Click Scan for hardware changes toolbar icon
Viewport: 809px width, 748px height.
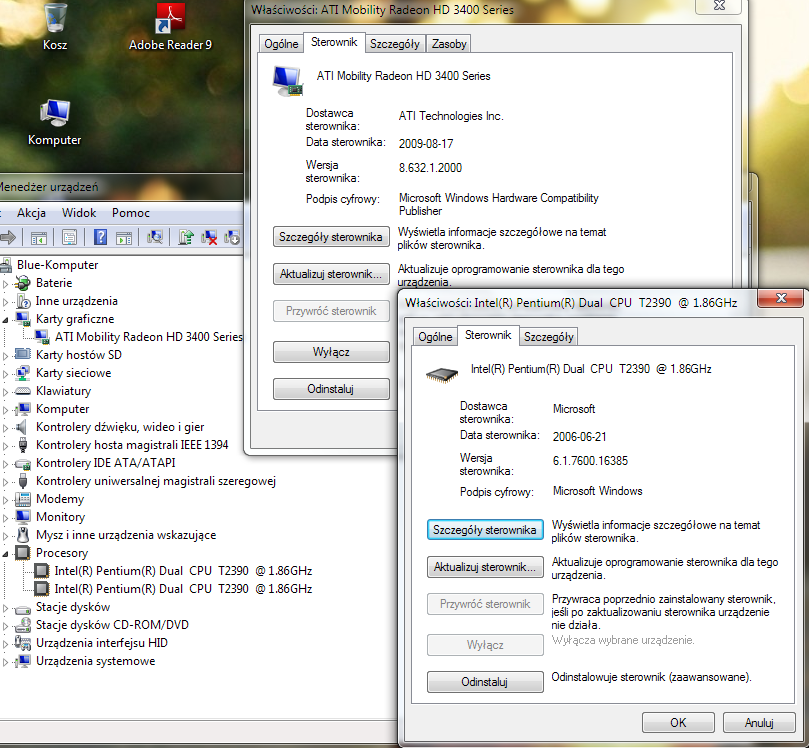tap(154, 237)
